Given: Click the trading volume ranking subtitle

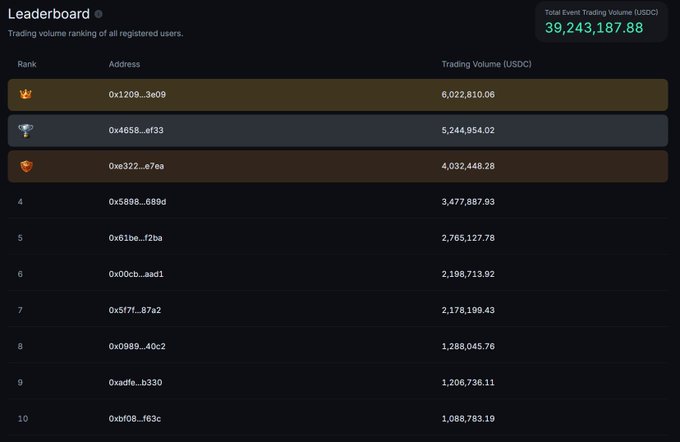Looking at the screenshot, I should point(95,33).
